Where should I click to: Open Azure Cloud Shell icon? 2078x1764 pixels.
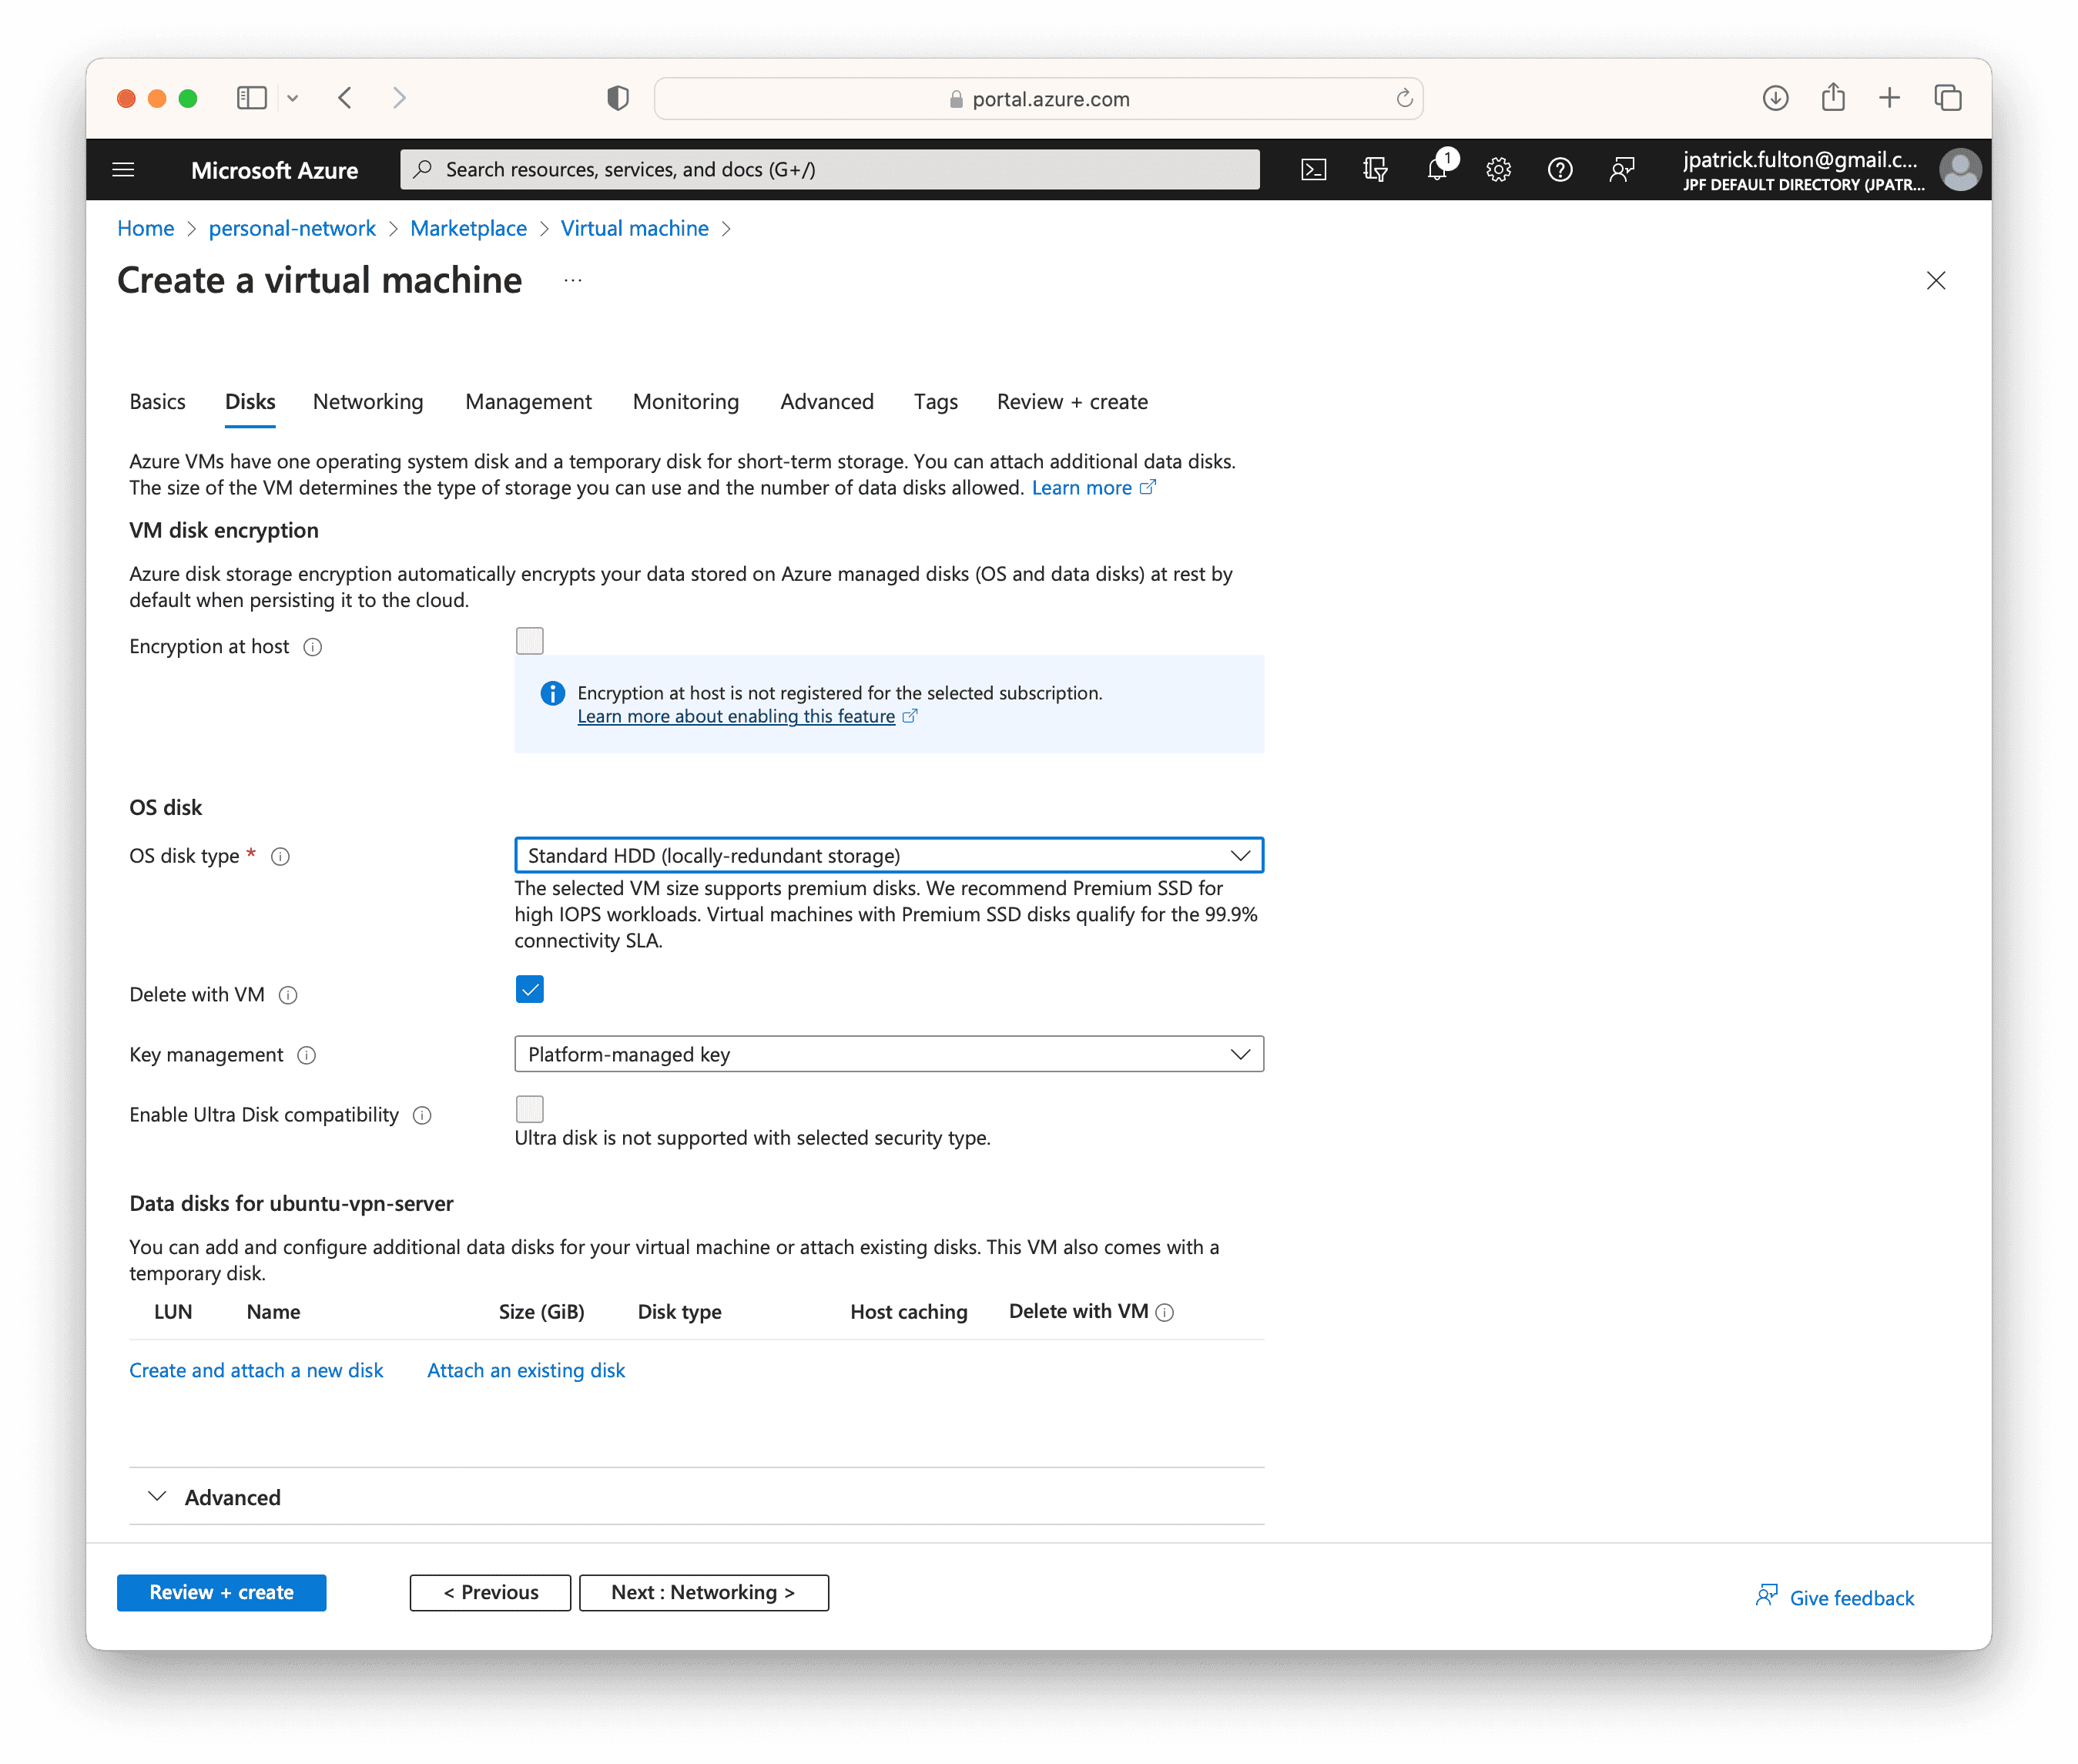[1313, 170]
